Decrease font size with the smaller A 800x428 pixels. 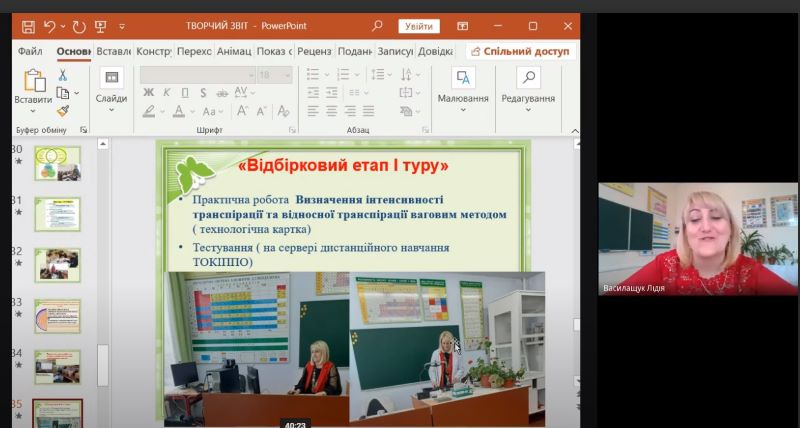261,111
